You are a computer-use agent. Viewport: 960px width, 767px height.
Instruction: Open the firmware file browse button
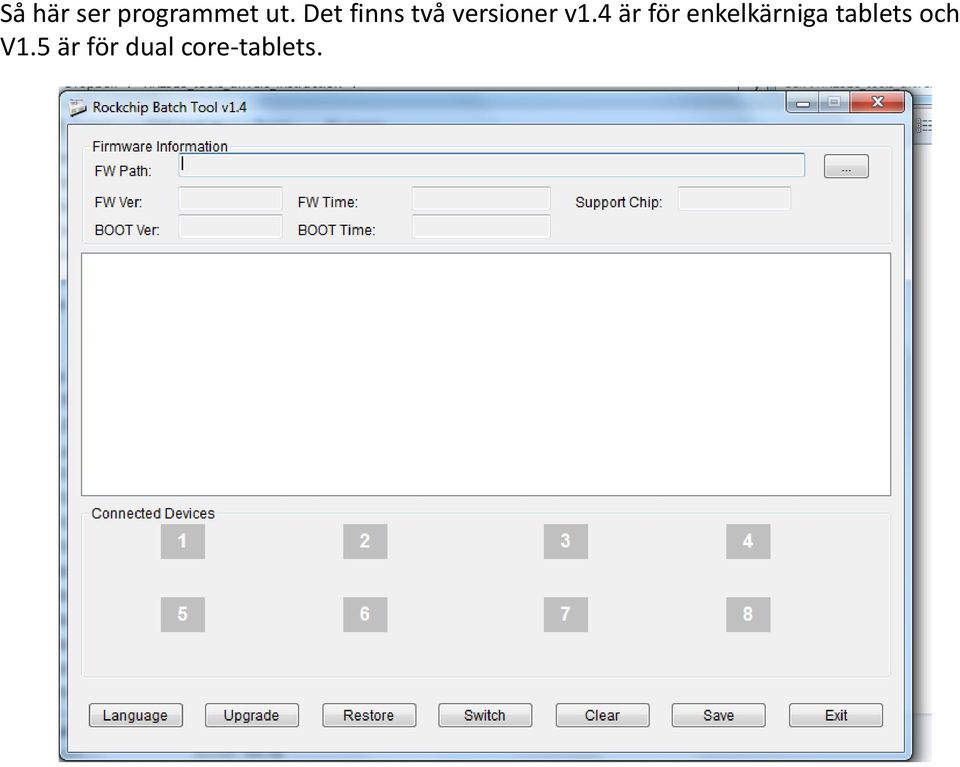coord(846,166)
